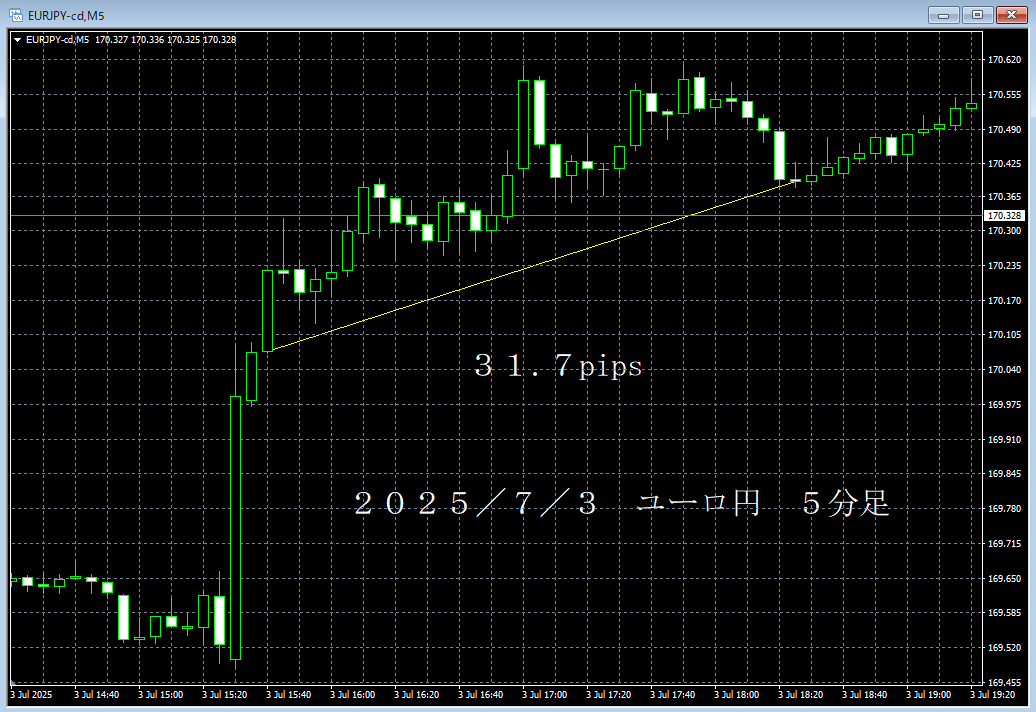The image size is (1036, 712).
Task: Click the 3 Jul 18:20 time label
Action: pyautogui.click(x=801, y=695)
